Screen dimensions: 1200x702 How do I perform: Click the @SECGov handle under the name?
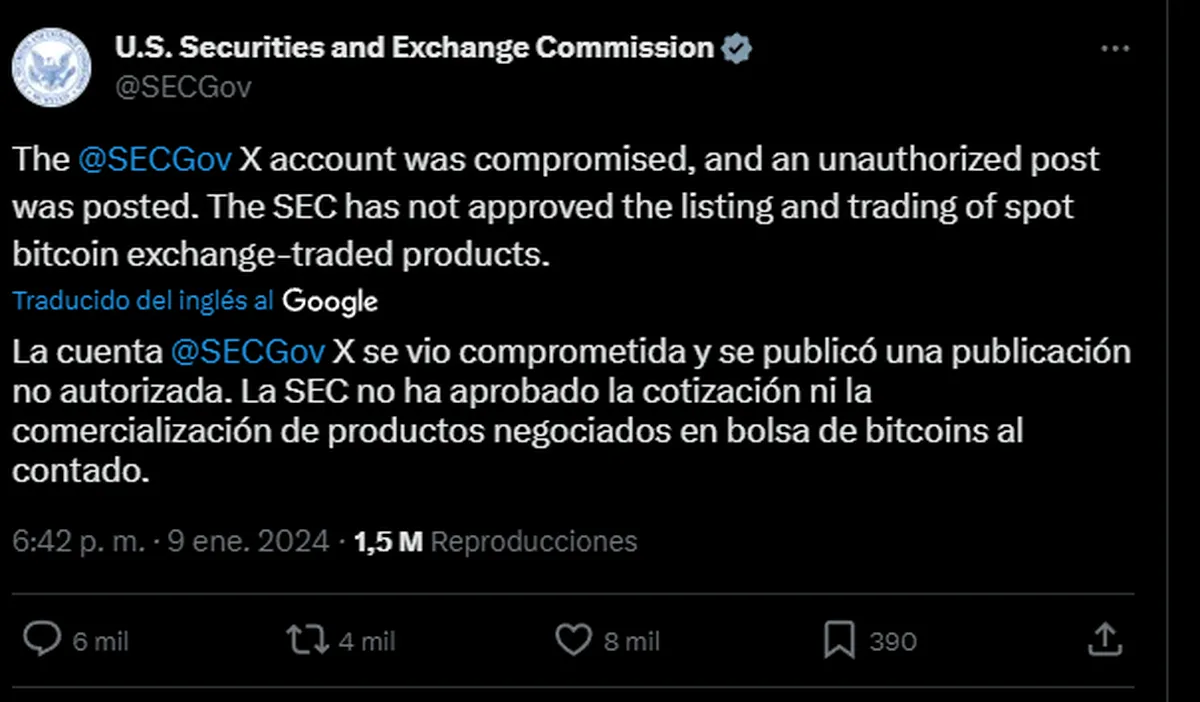pos(183,88)
